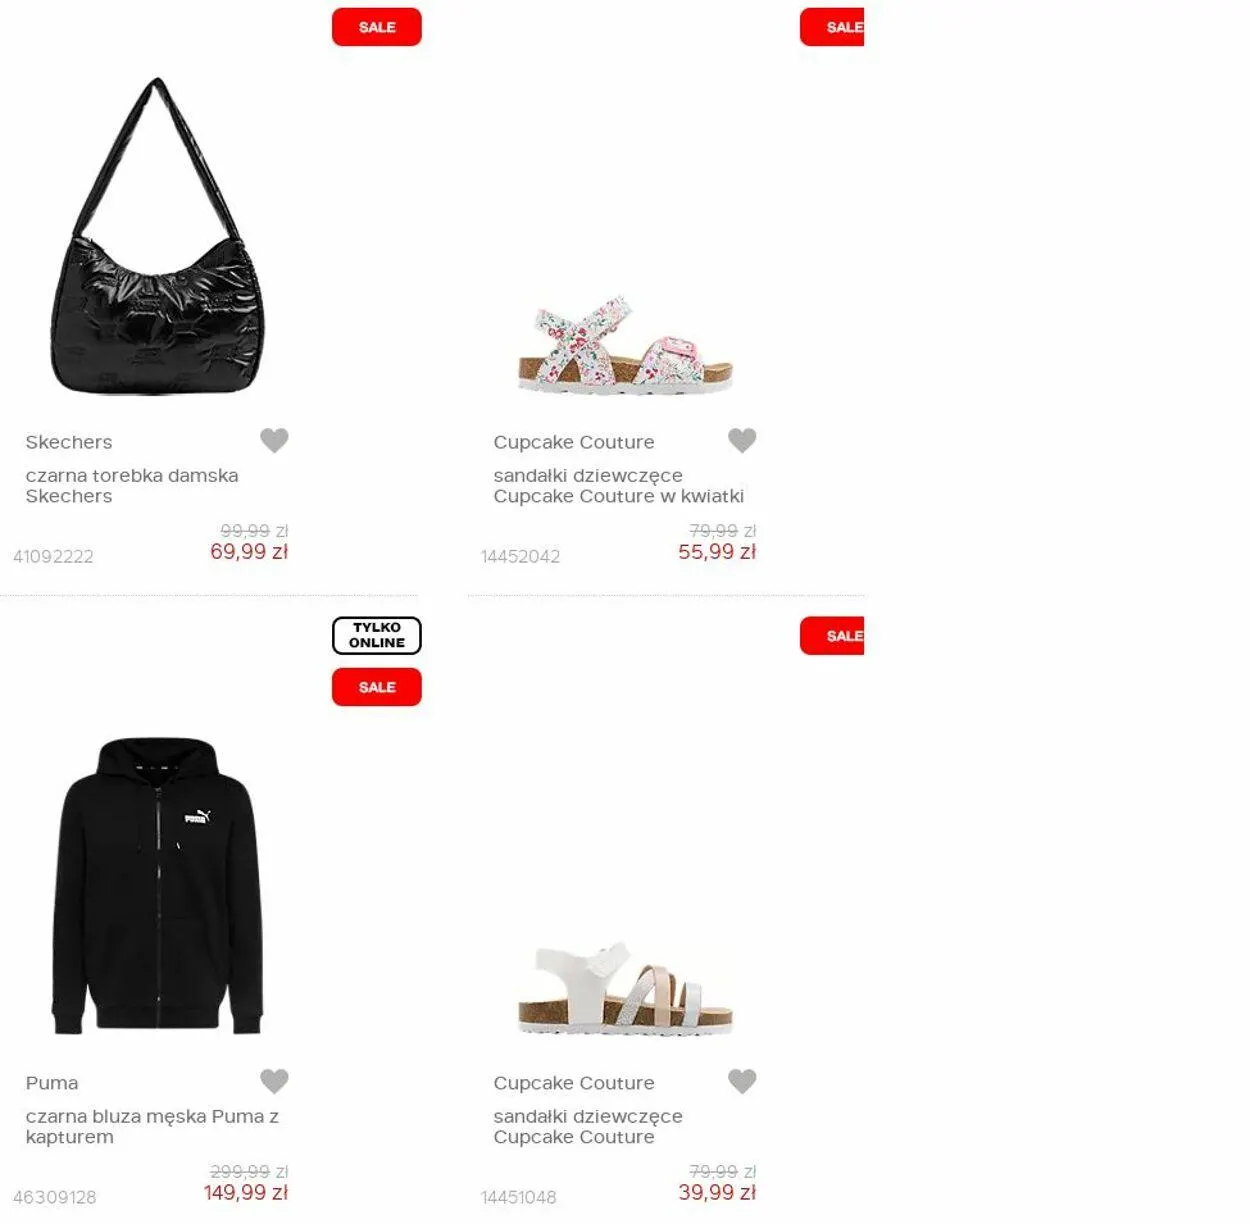Click SALE badge above Puma hoodie
Image resolution: width=1250 pixels, height=1224 pixels.
[x=377, y=687]
